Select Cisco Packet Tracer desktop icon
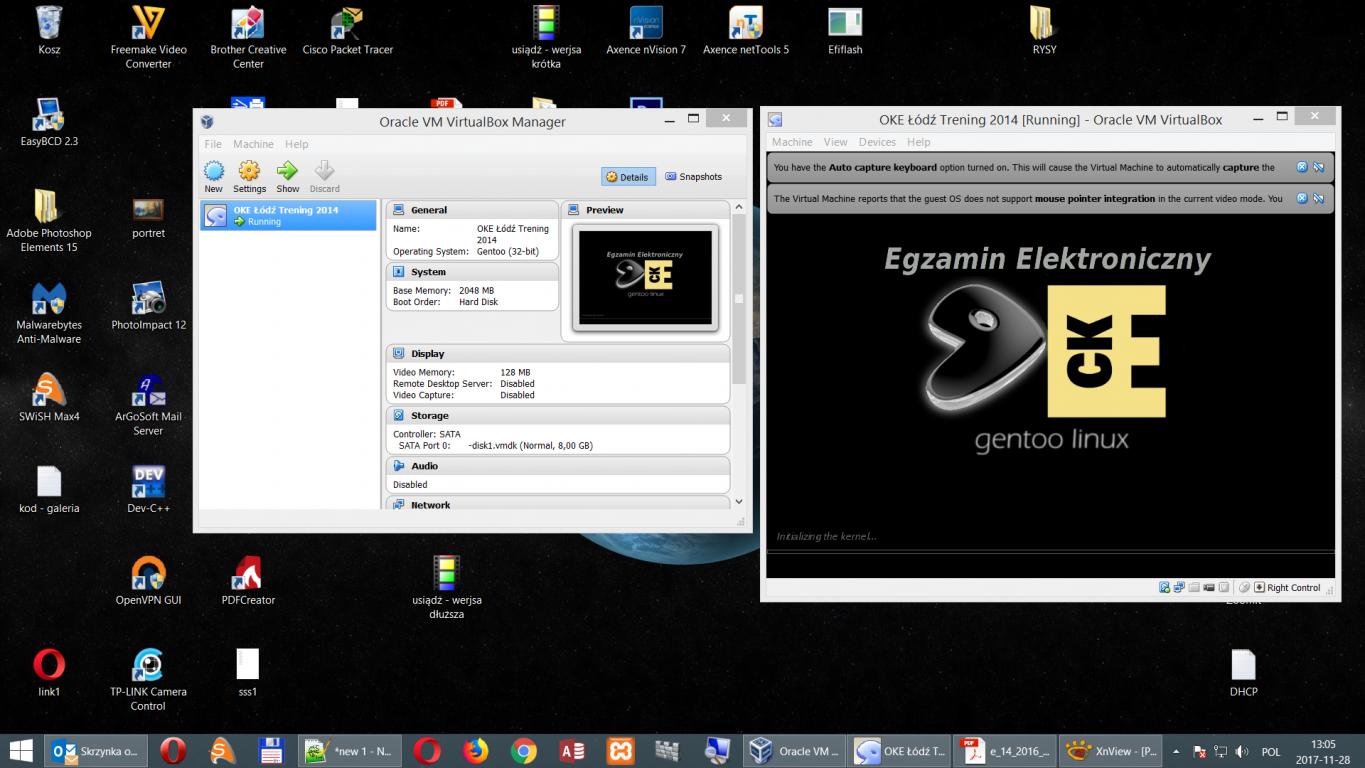The width and height of the screenshot is (1365, 768). (x=348, y=30)
